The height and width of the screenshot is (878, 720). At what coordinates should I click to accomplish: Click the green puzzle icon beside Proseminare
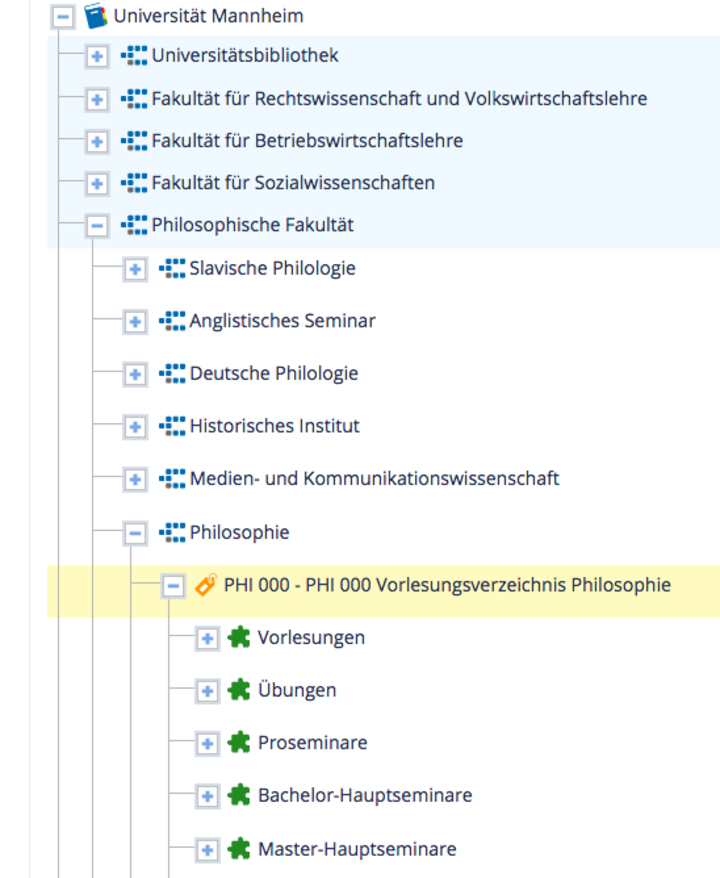click(x=239, y=742)
